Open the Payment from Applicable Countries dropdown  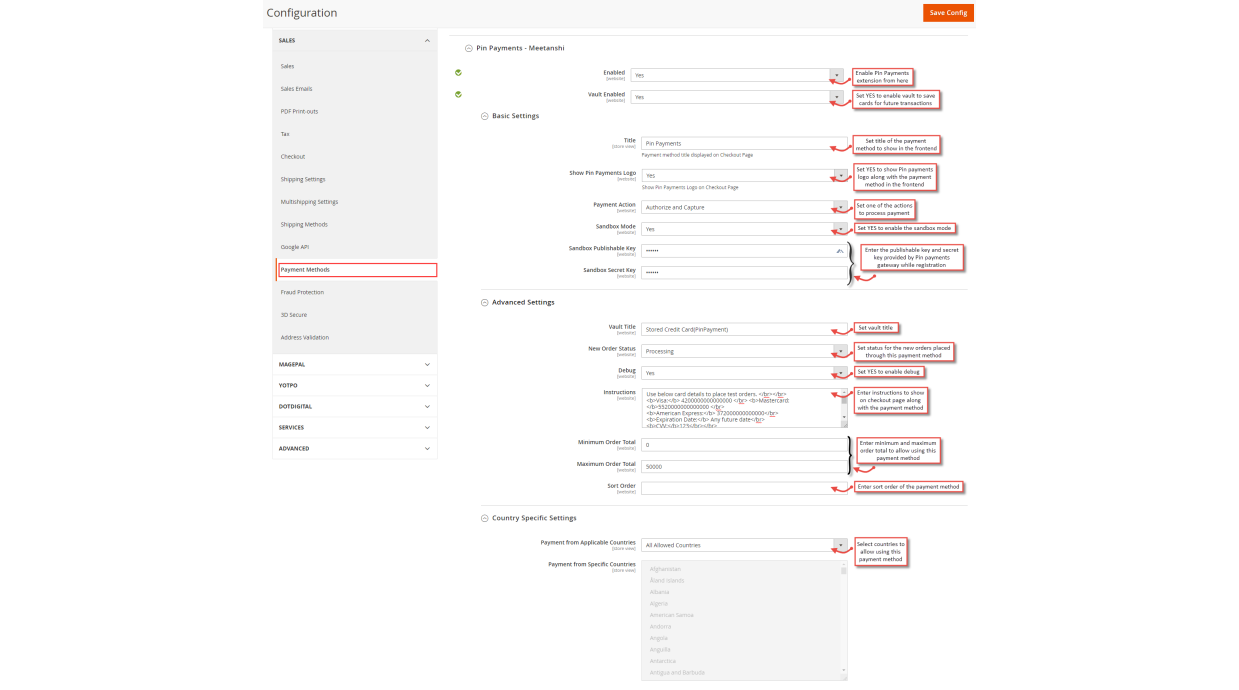point(744,545)
